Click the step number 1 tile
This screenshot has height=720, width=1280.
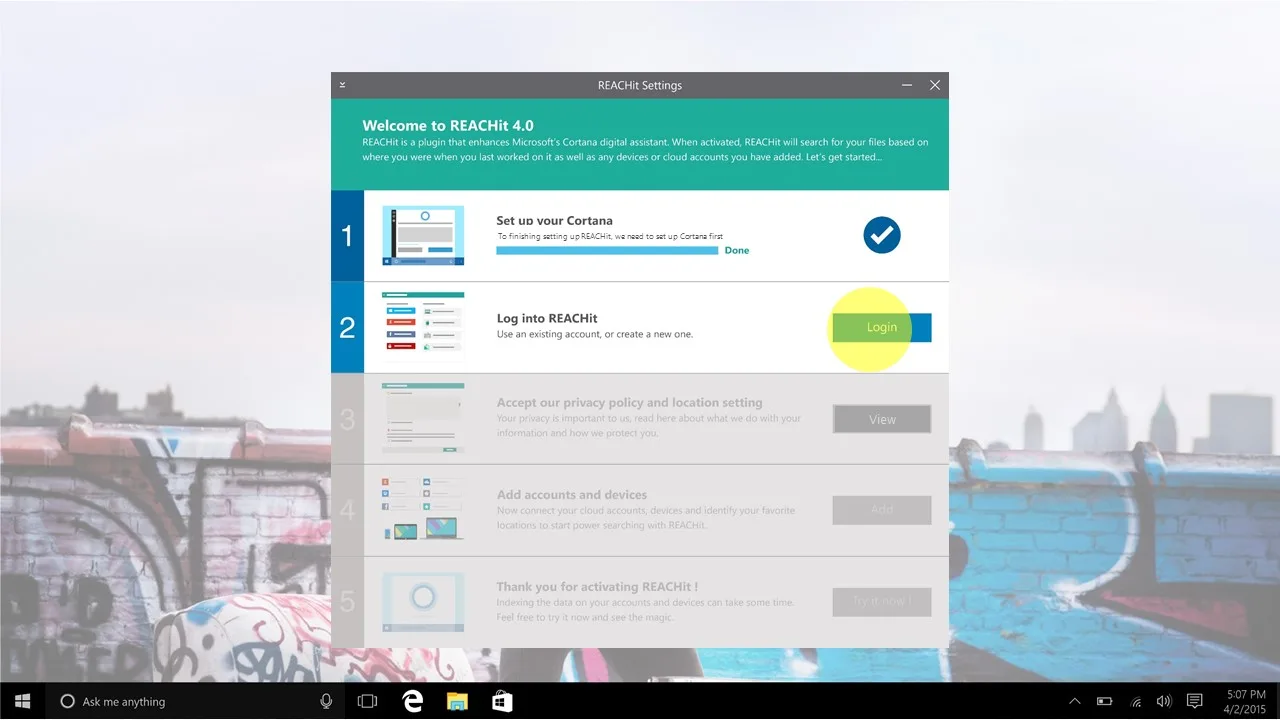[x=347, y=236]
